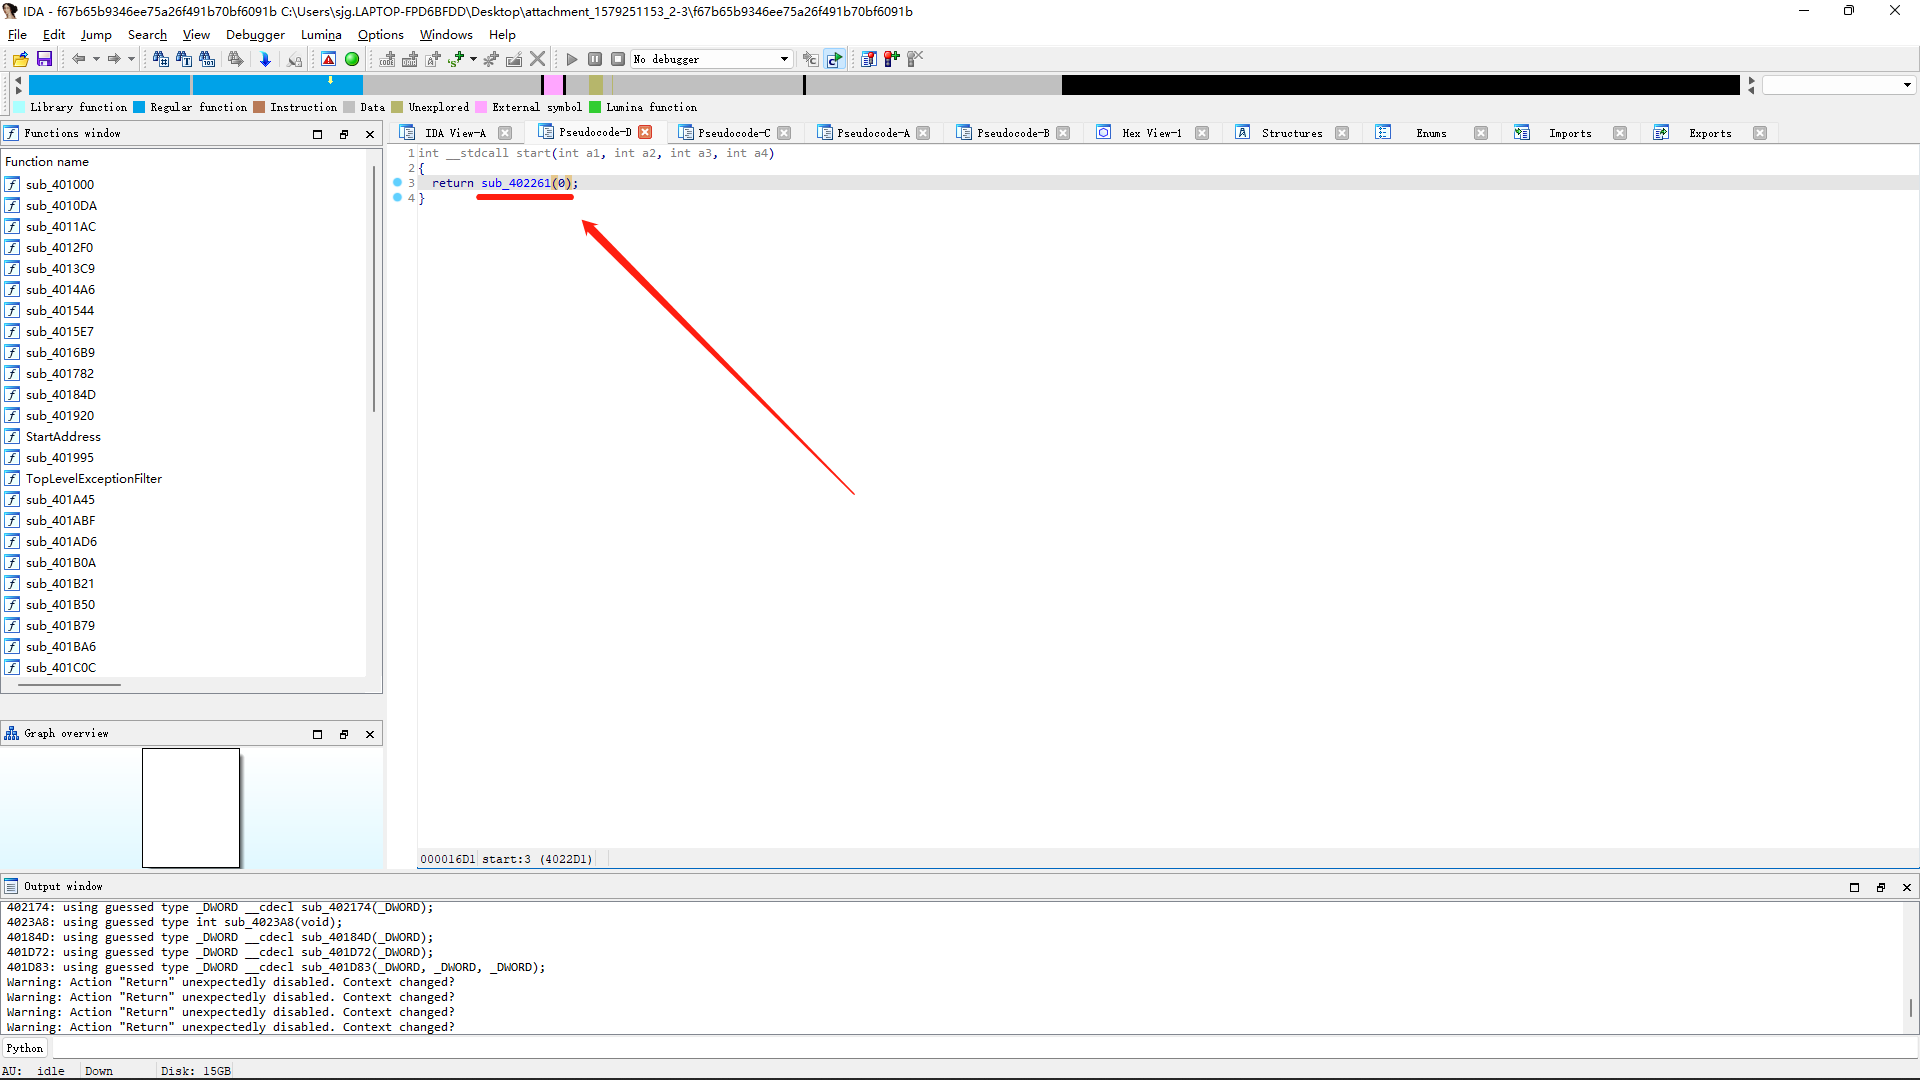The height and width of the screenshot is (1080, 1920).
Task: Click the green circle toolbar icon
Action: pyautogui.click(x=352, y=59)
